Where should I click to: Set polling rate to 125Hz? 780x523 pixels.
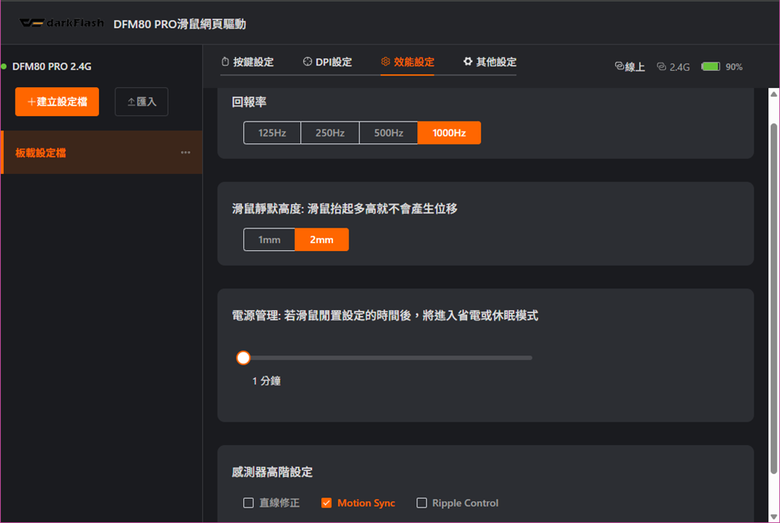(x=272, y=133)
